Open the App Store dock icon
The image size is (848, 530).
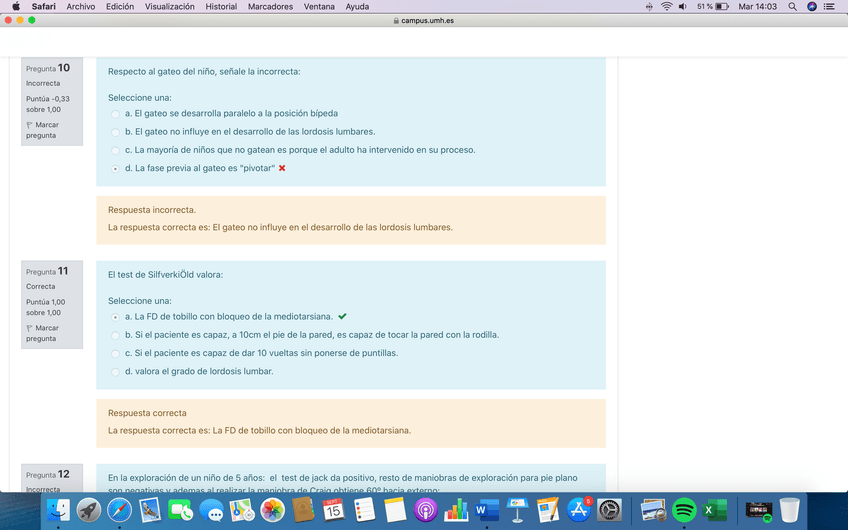tap(578, 511)
